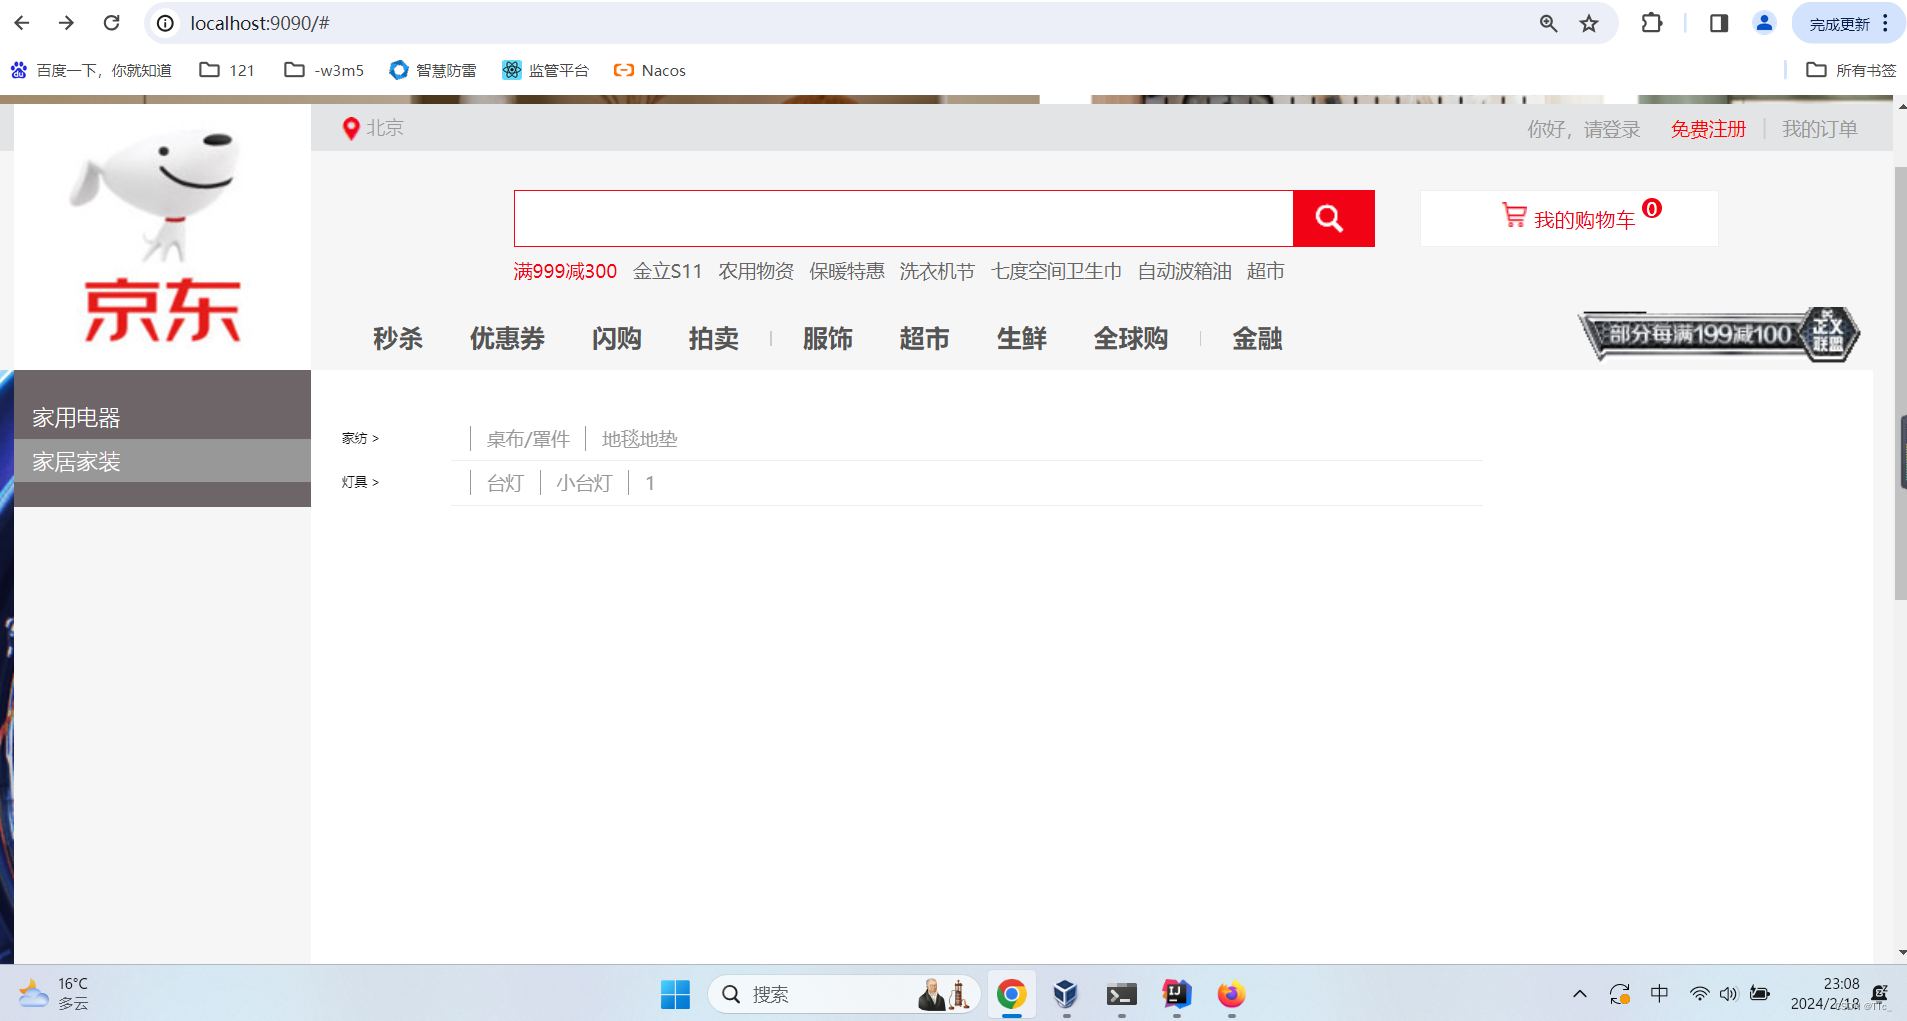Open 我的订单 link
Image resolution: width=1907 pixels, height=1021 pixels.
[1820, 129]
